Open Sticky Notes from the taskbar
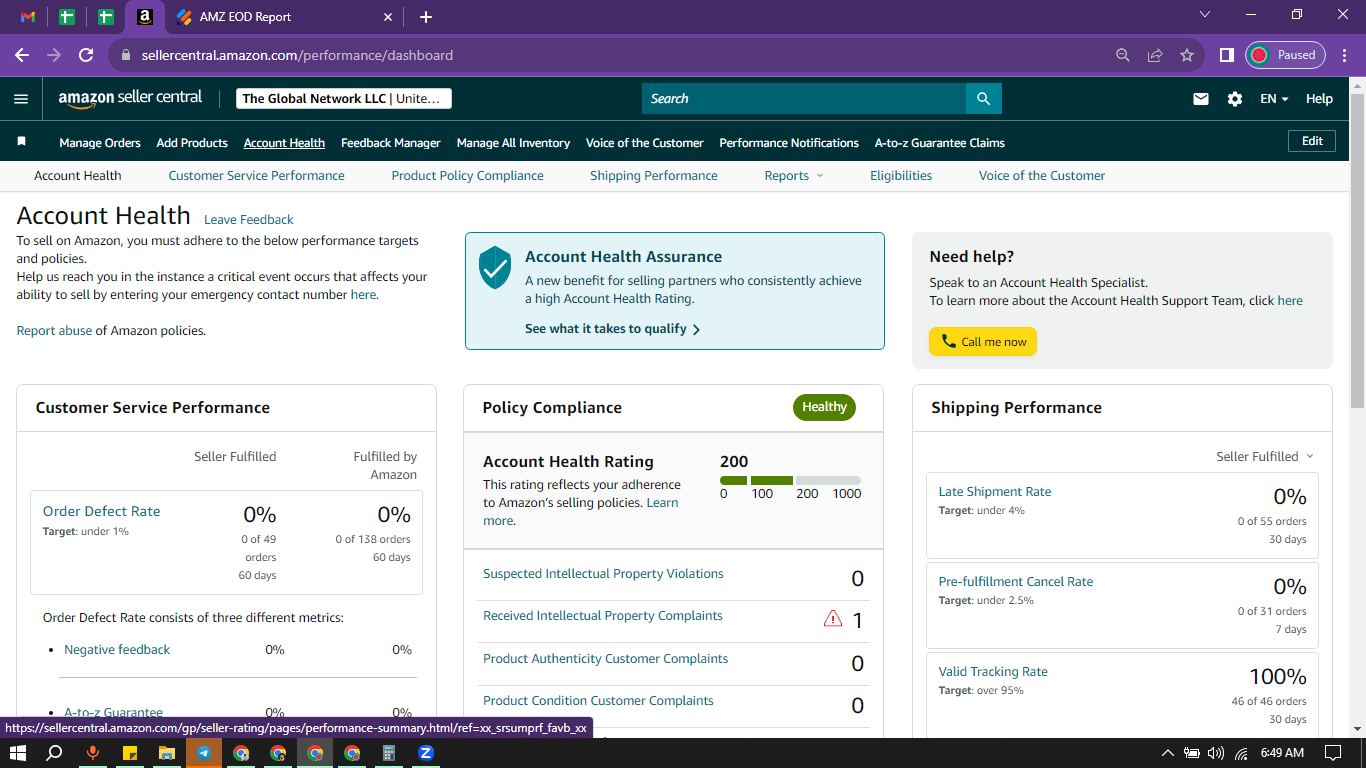This screenshot has width=1366, height=768. [x=130, y=753]
